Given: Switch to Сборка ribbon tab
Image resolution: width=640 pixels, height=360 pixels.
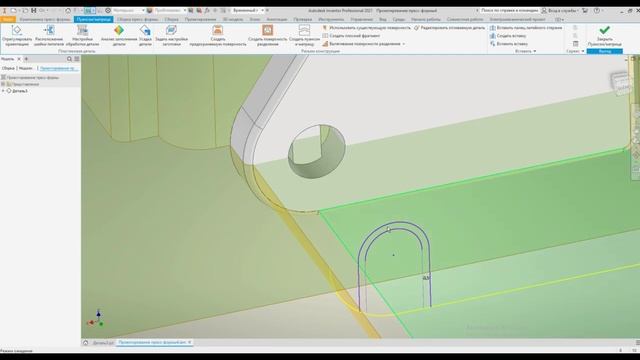Looking at the screenshot, I should point(171,19).
